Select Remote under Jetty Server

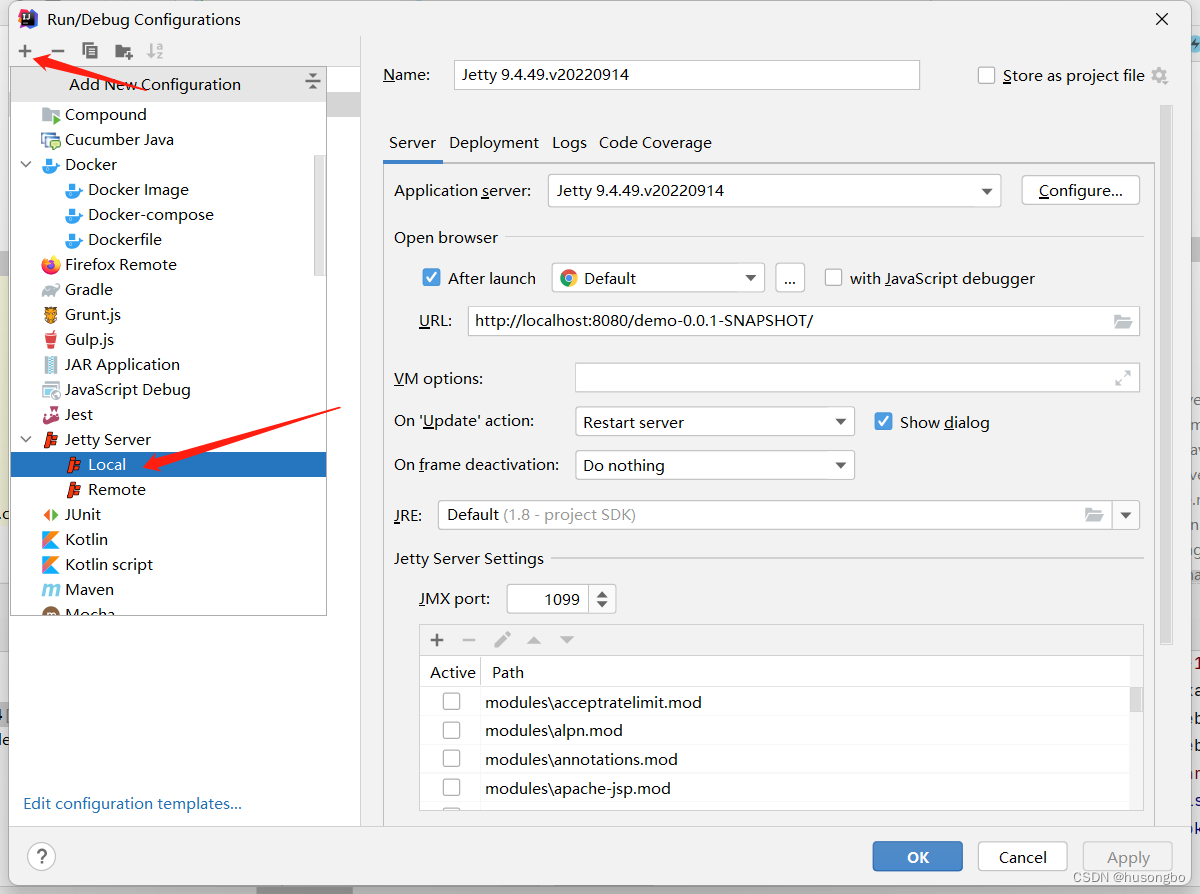click(x=115, y=489)
